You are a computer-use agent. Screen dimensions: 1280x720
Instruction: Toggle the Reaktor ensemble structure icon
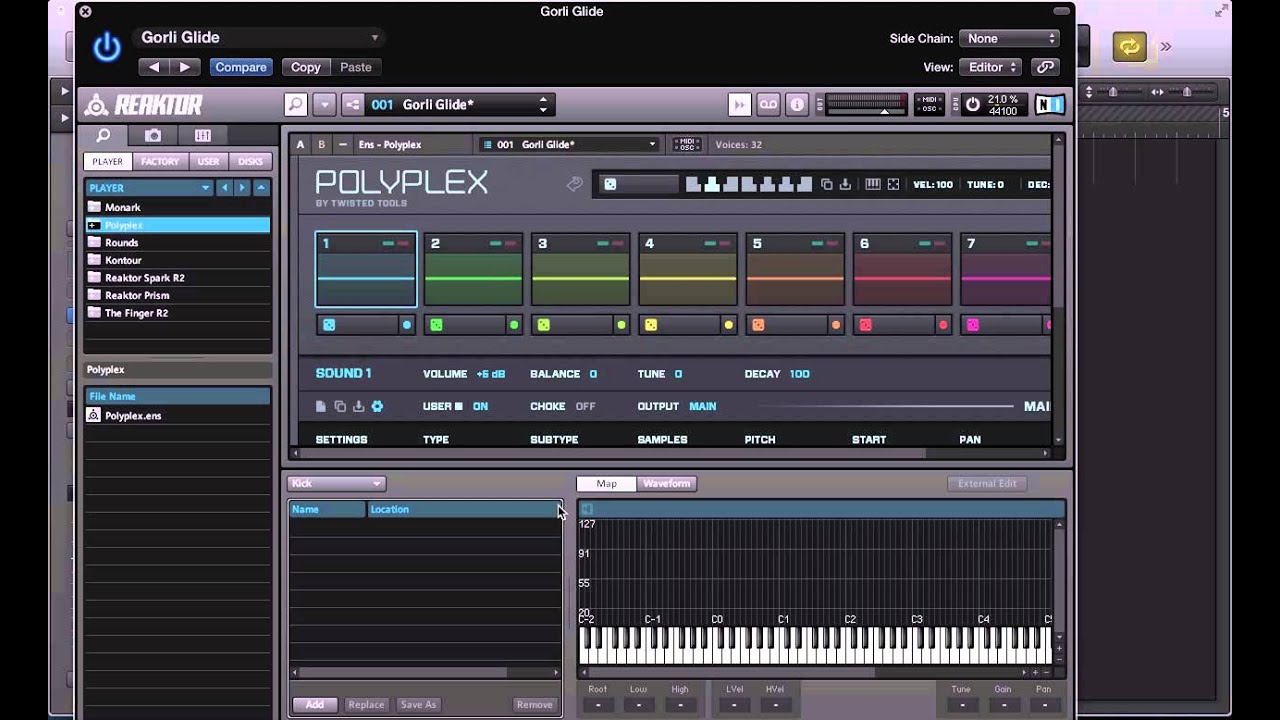pyautogui.click(x=352, y=104)
